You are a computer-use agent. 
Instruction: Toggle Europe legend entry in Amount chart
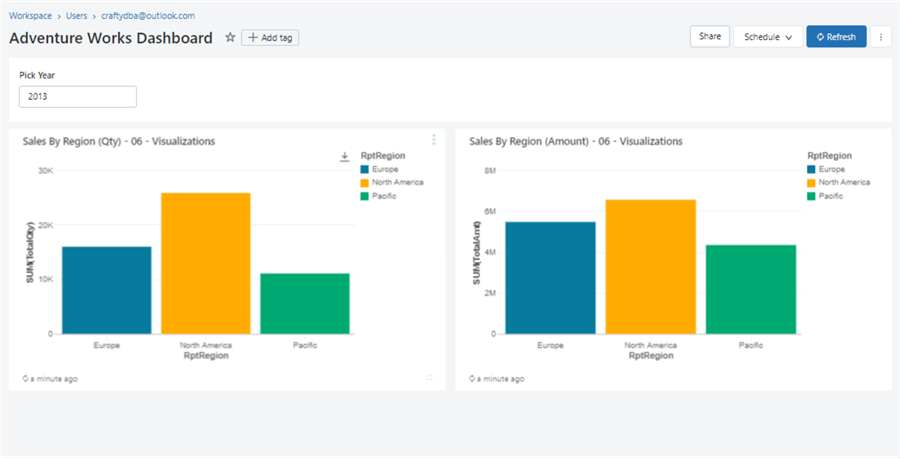(826, 169)
